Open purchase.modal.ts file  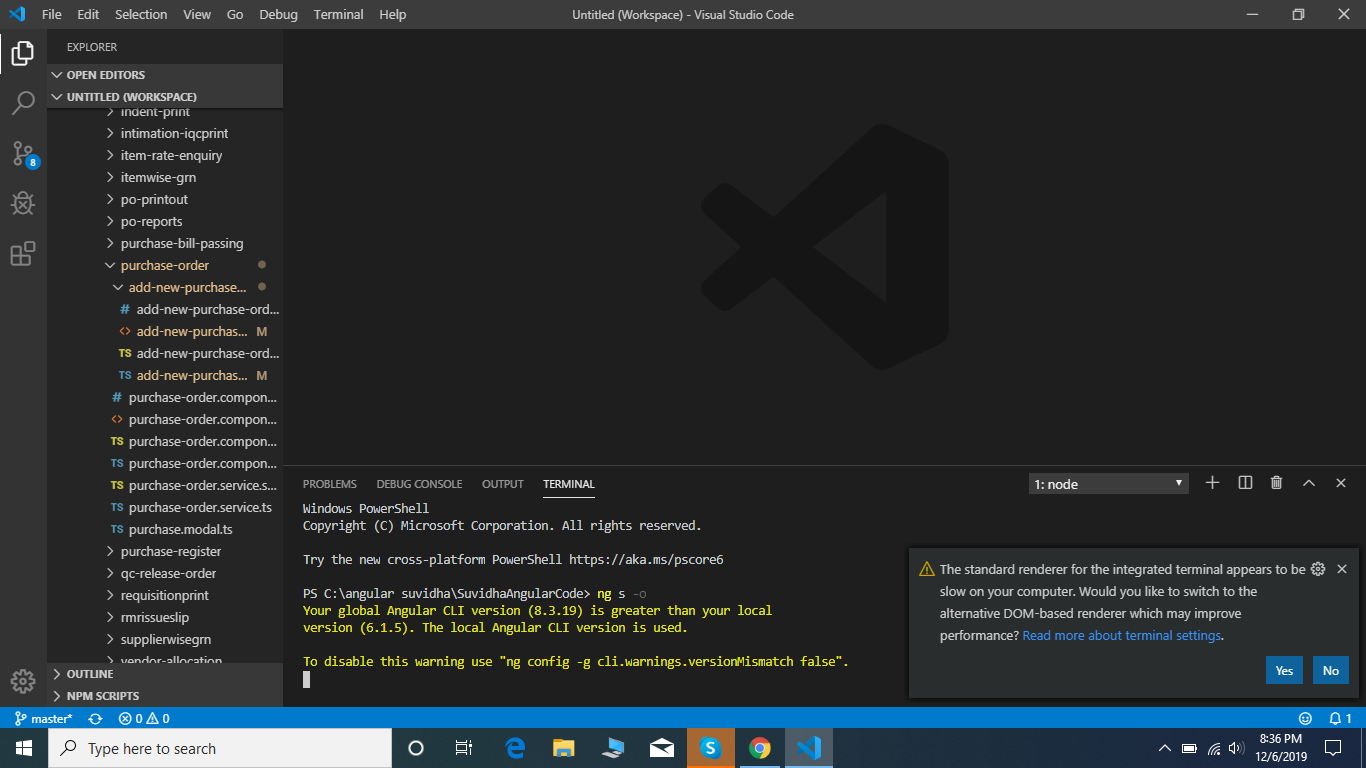pos(180,529)
